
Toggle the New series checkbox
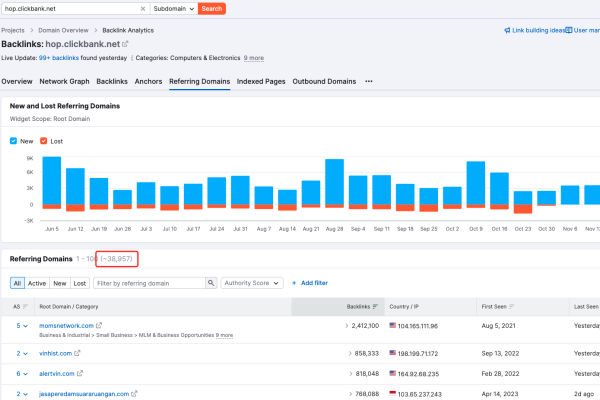(x=13, y=141)
